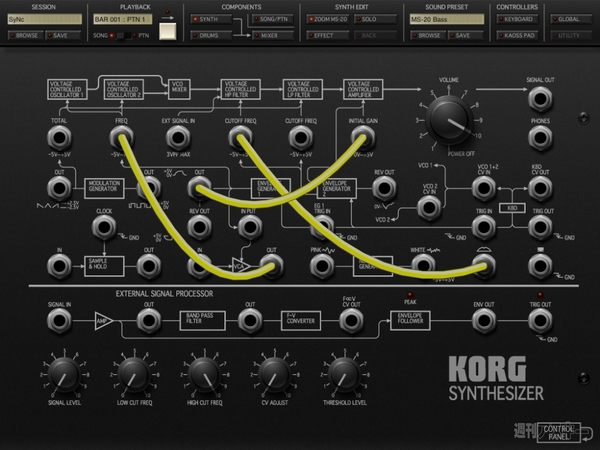Image resolution: width=600 pixels, height=450 pixels.
Task: Click the PINK noise jack
Action: (x=322, y=266)
